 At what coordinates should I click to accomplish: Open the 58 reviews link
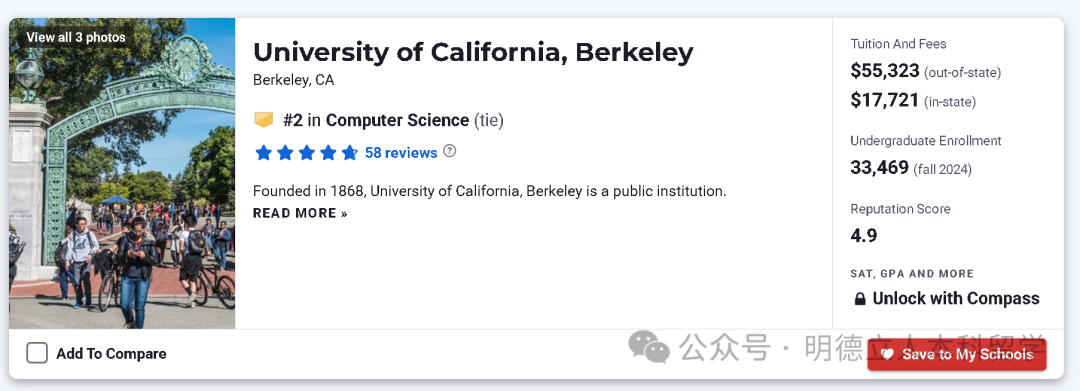[401, 153]
